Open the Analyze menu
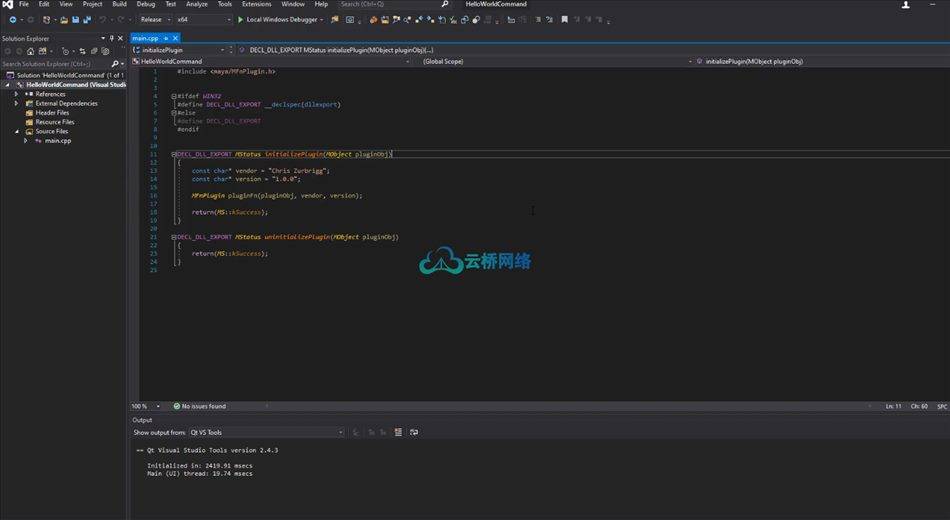The height and width of the screenshot is (520, 950). (196, 4)
